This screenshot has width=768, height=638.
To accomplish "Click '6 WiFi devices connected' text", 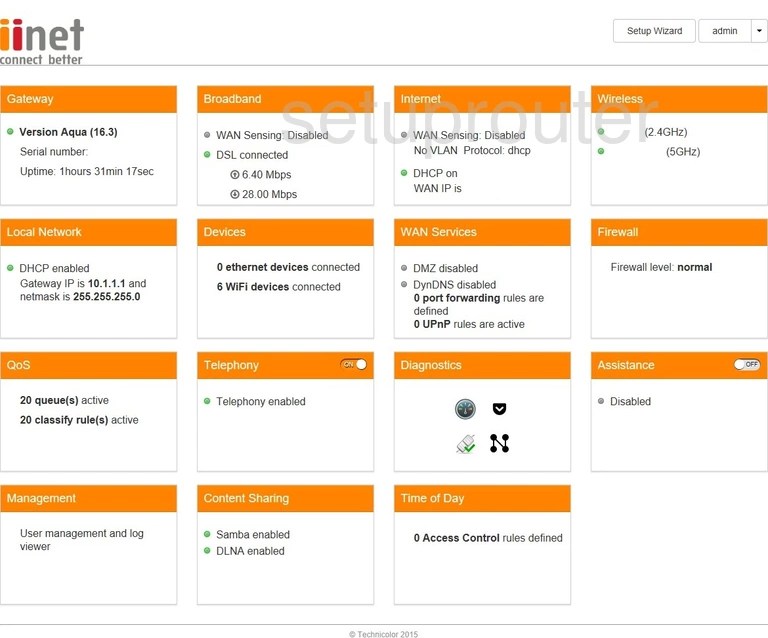I will [279, 287].
